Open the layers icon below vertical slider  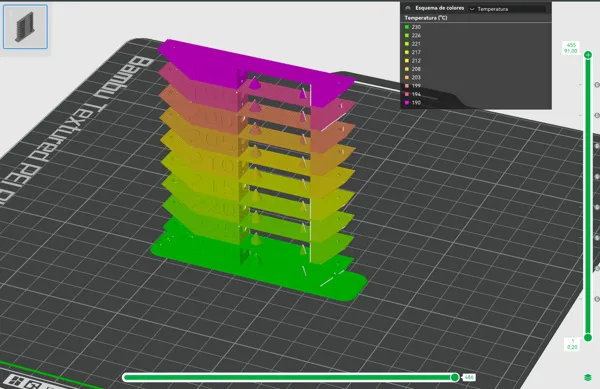(588, 377)
